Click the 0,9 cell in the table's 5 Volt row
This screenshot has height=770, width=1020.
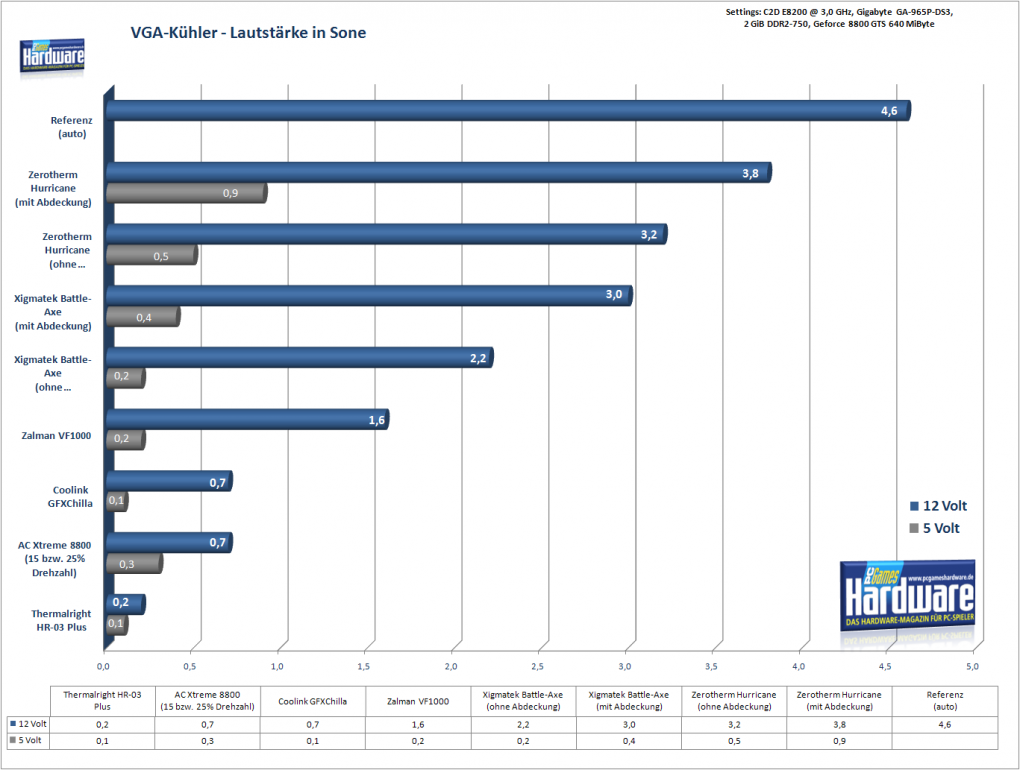point(839,741)
